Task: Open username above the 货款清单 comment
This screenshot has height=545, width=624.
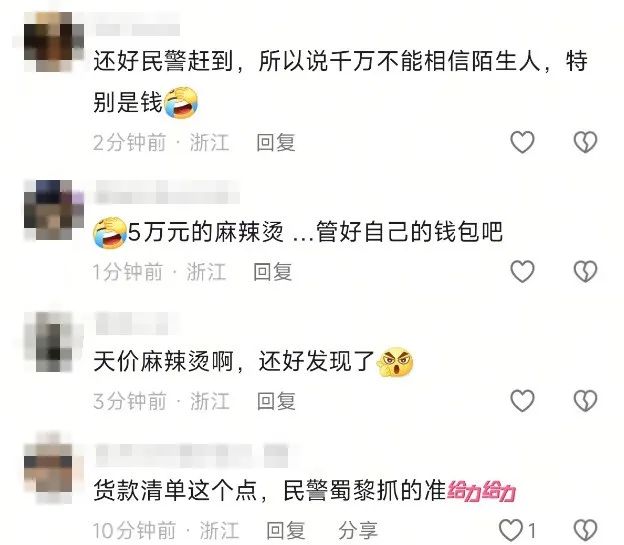Action: [x=192, y=455]
